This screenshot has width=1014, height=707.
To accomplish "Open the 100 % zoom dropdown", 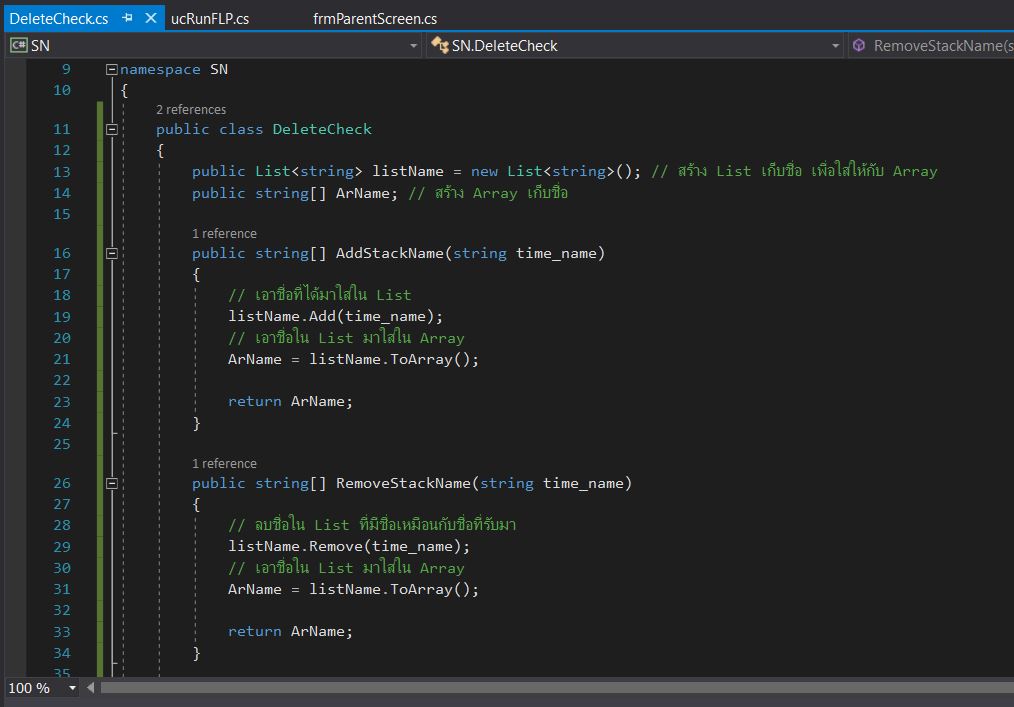I will [72, 688].
